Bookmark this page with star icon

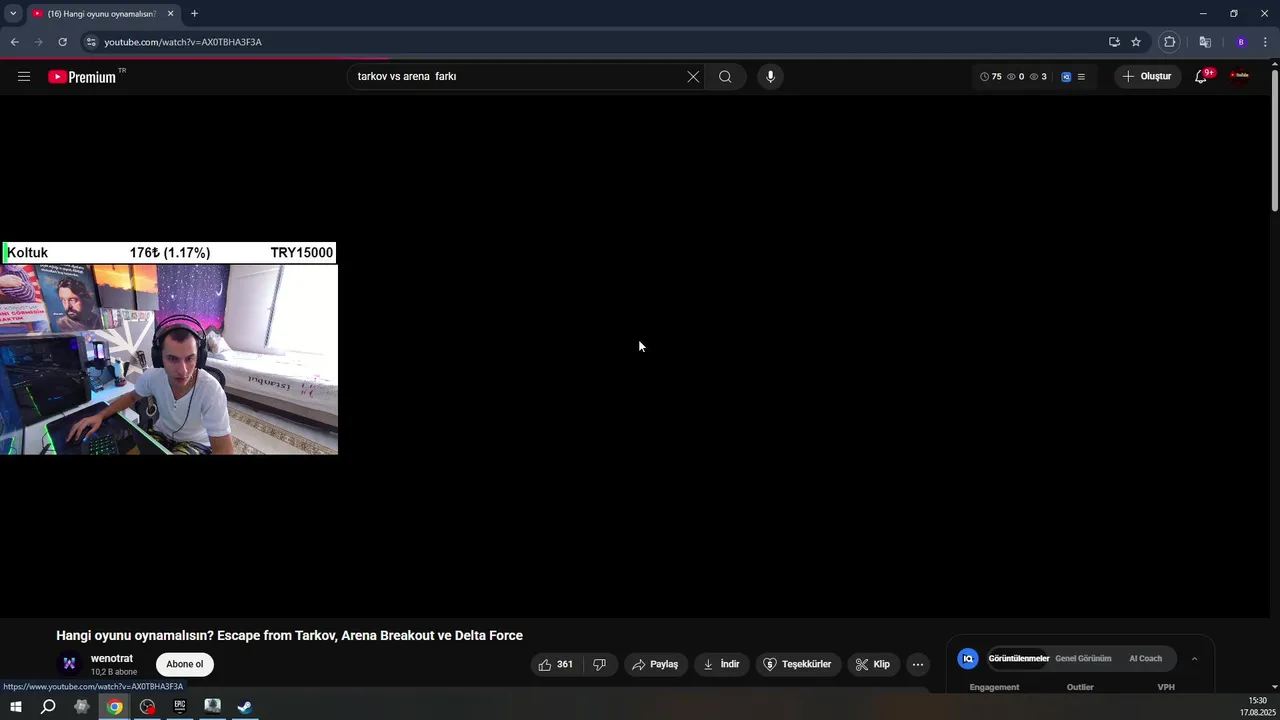click(x=1136, y=42)
